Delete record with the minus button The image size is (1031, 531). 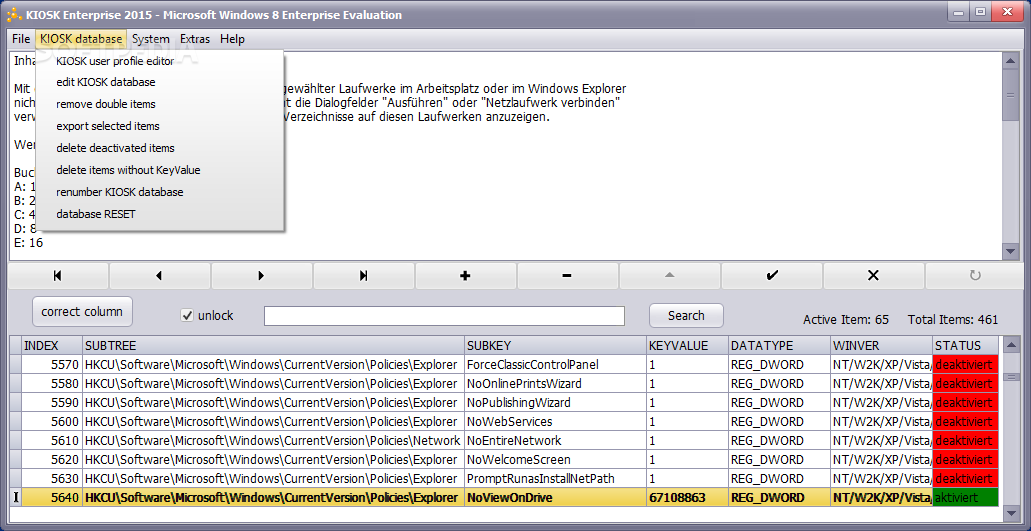click(567, 276)
